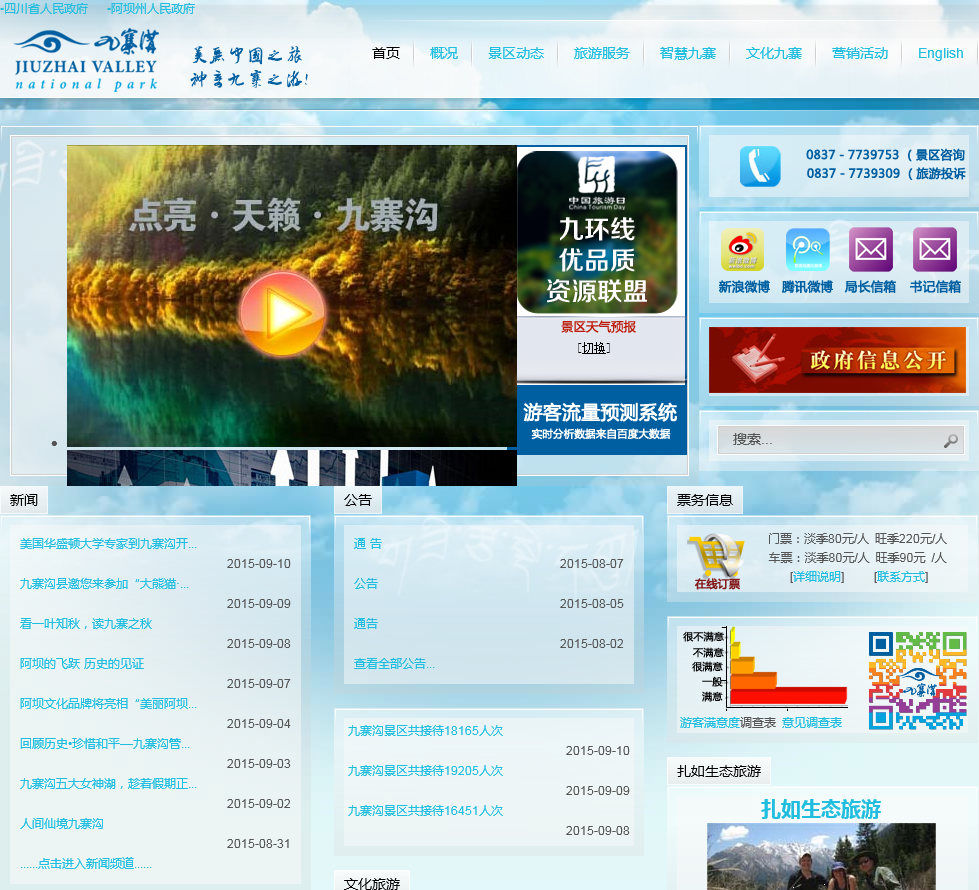This screenshot has height=890, width=979.
Task: Click the 扎如生态旅游 photo thumbnail
Action: click(x=821, y=856)
